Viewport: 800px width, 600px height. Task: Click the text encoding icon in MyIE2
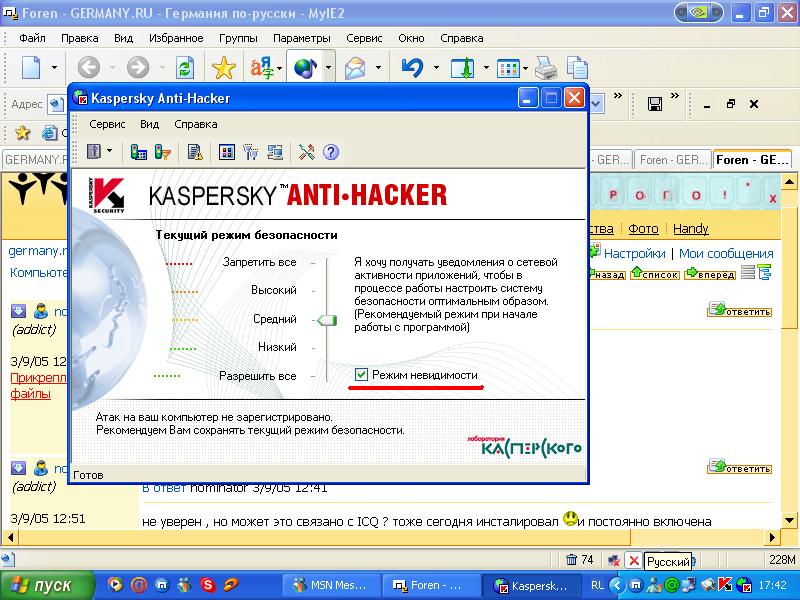pyautogui.click(x=262, y=67)
